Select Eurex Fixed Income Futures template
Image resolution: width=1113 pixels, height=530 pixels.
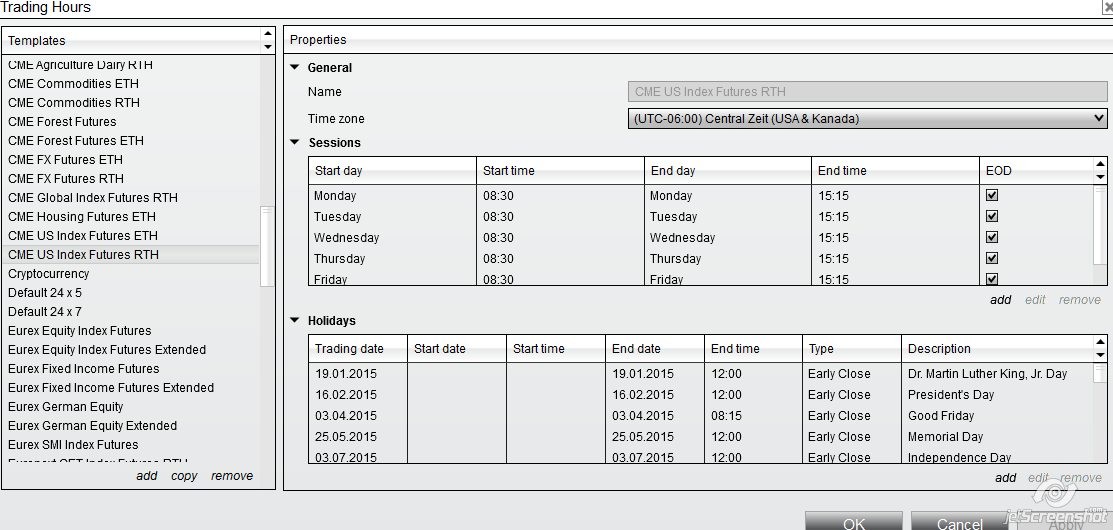[x=84, y=369]
